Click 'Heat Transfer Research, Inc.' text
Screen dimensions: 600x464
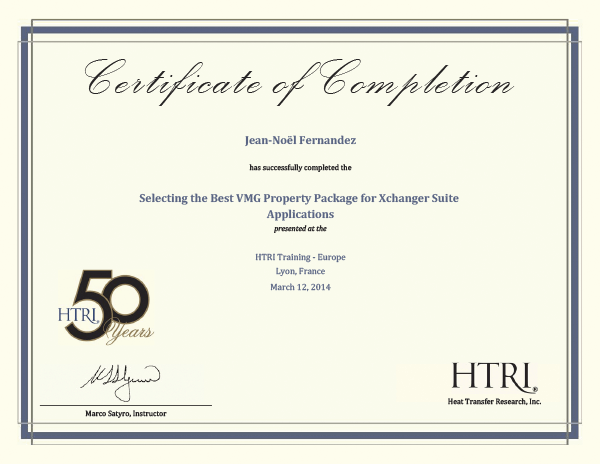[494, 401]
